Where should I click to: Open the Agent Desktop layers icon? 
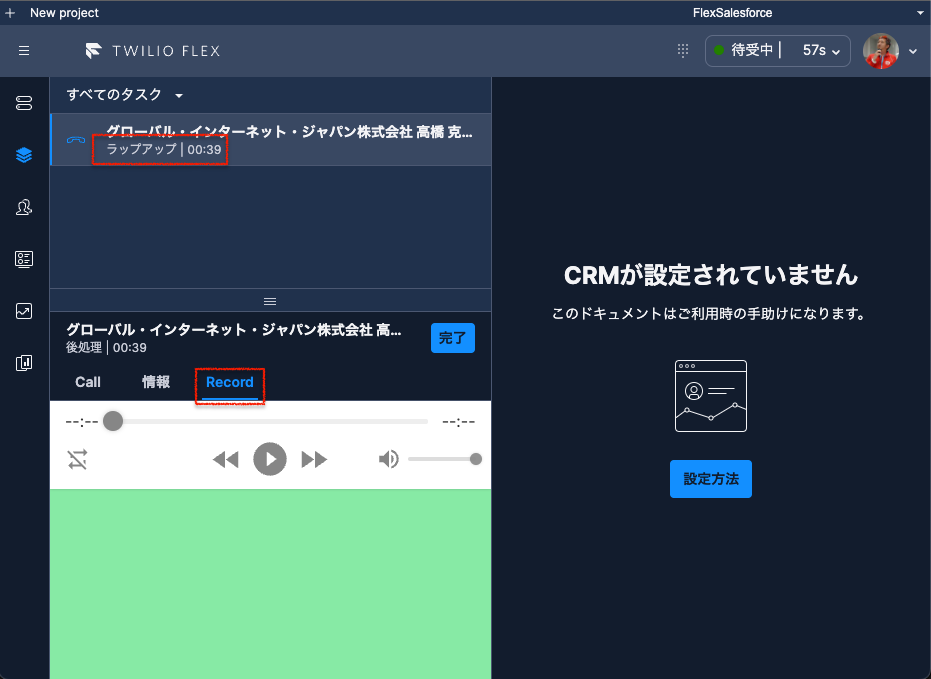(x=24, y=155)
